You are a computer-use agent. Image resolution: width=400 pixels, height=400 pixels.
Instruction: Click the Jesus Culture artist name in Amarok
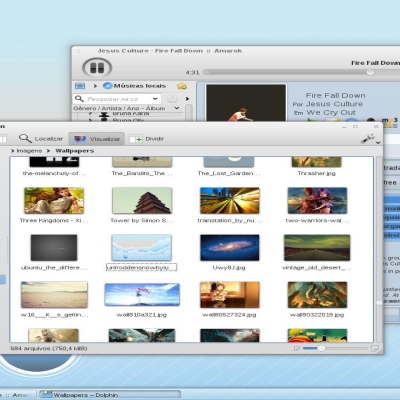pyautogui.click(x=334, y=104)
